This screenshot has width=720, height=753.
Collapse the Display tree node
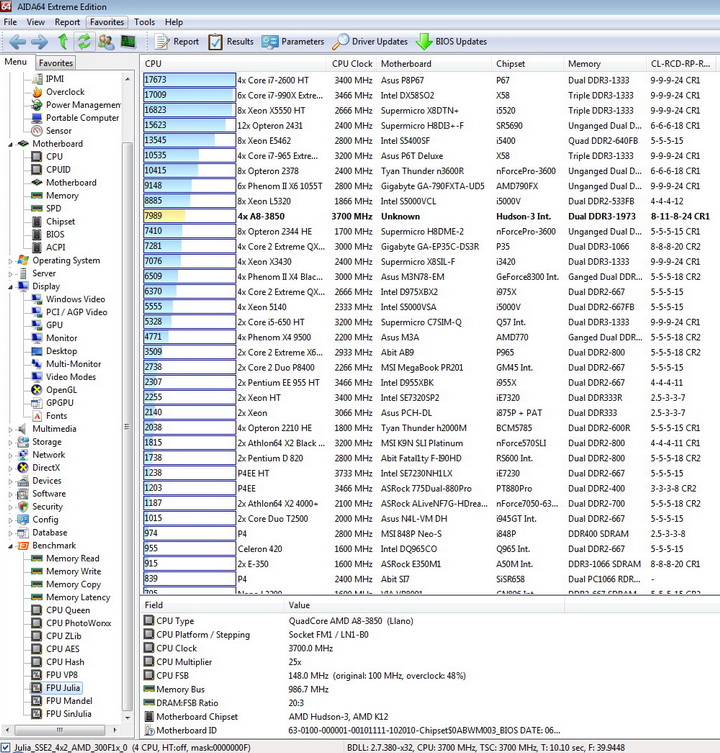(10, 287)
